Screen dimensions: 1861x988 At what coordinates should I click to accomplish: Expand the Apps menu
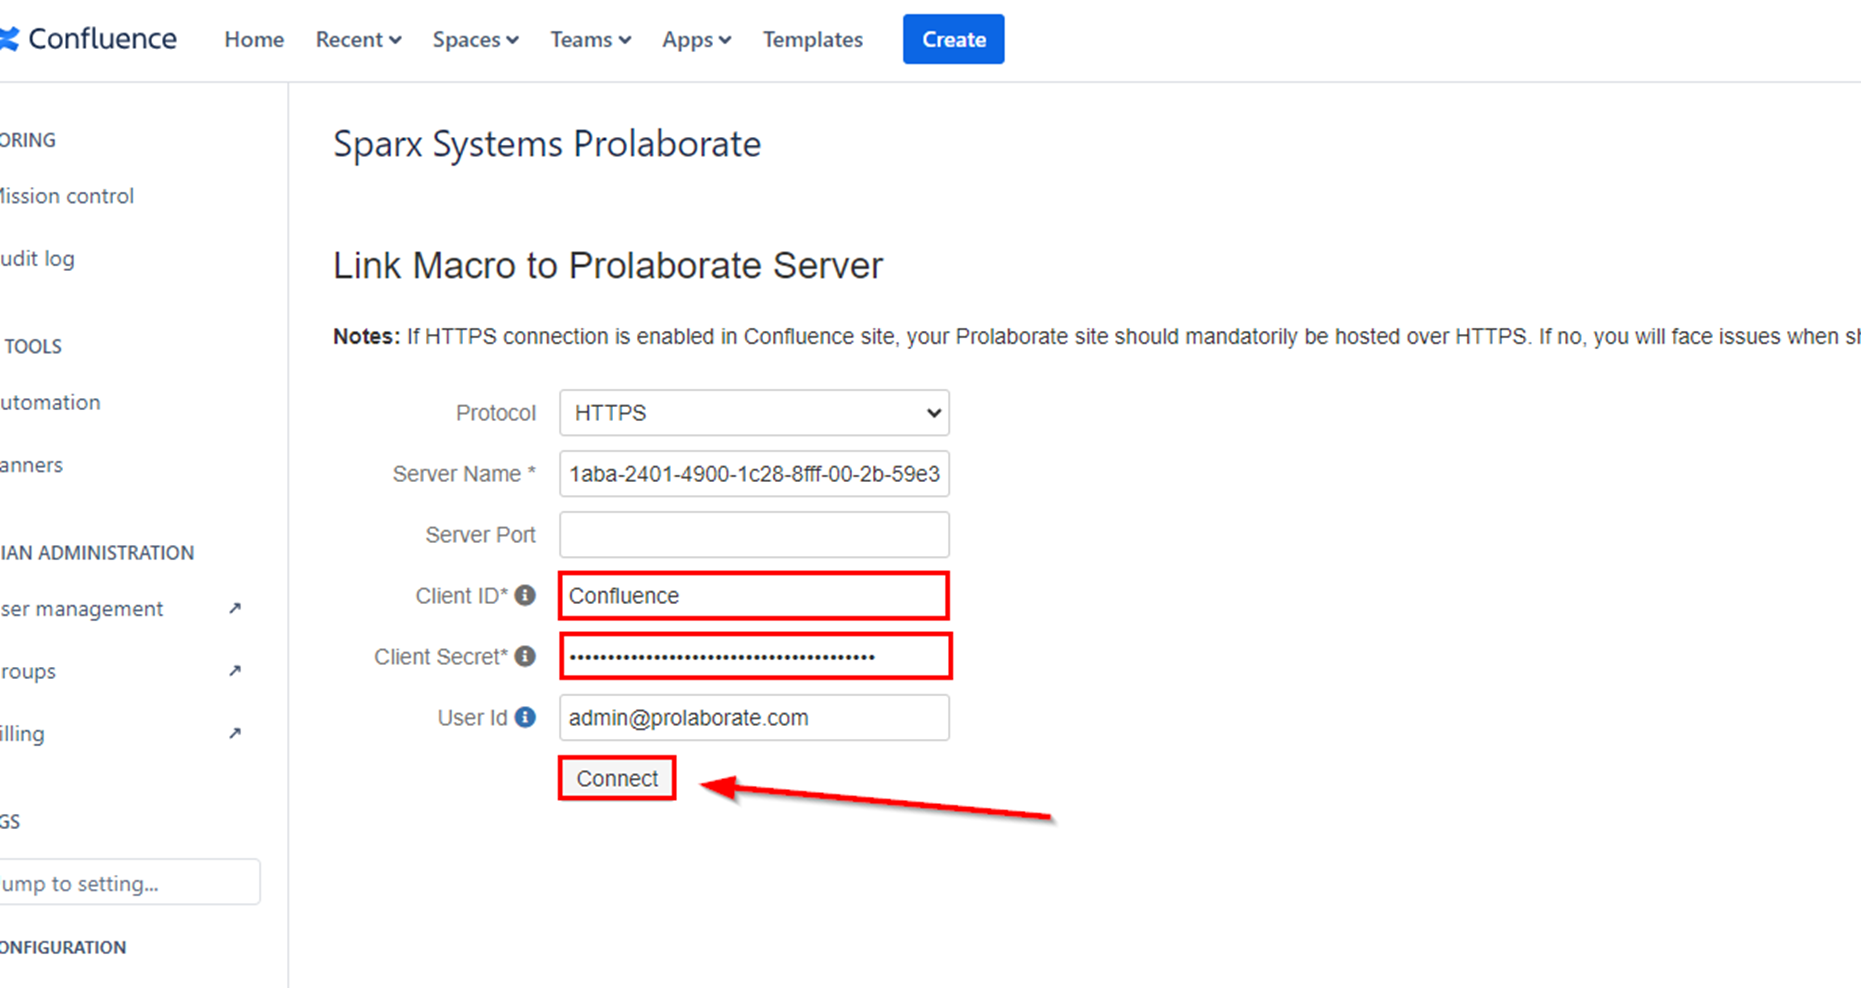[696, 39]
